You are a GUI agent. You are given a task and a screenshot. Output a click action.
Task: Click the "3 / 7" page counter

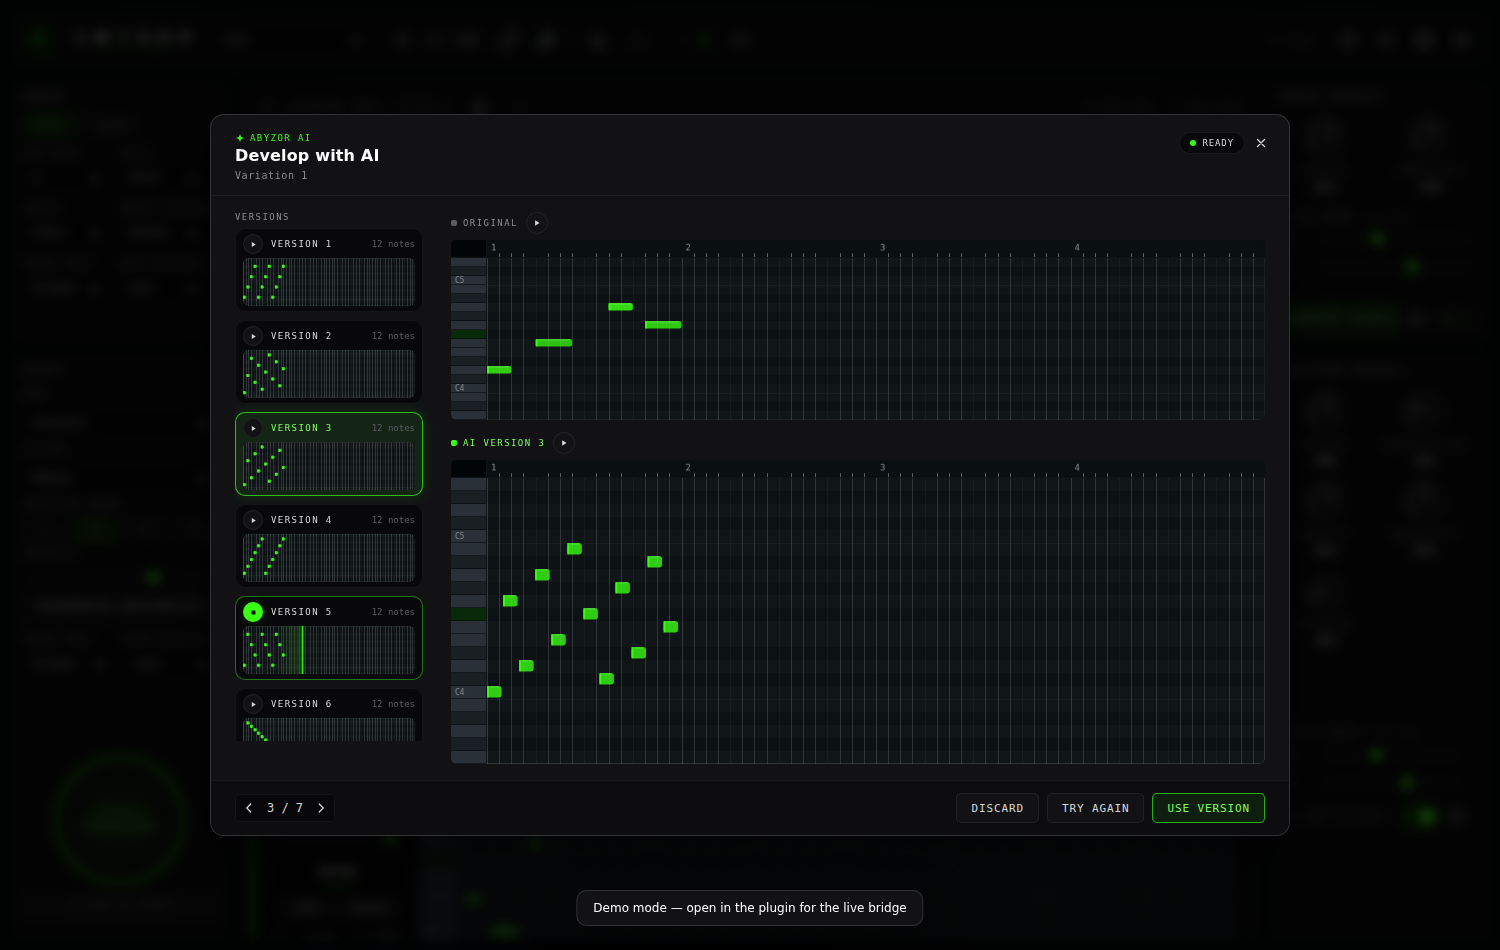tap(285, 808)
